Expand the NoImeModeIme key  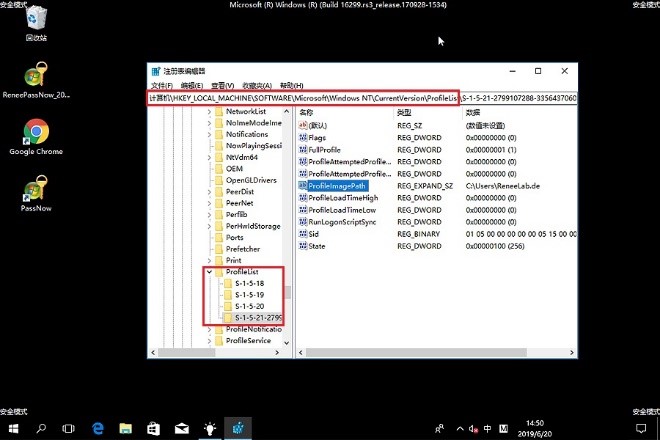tap(209, 123)
